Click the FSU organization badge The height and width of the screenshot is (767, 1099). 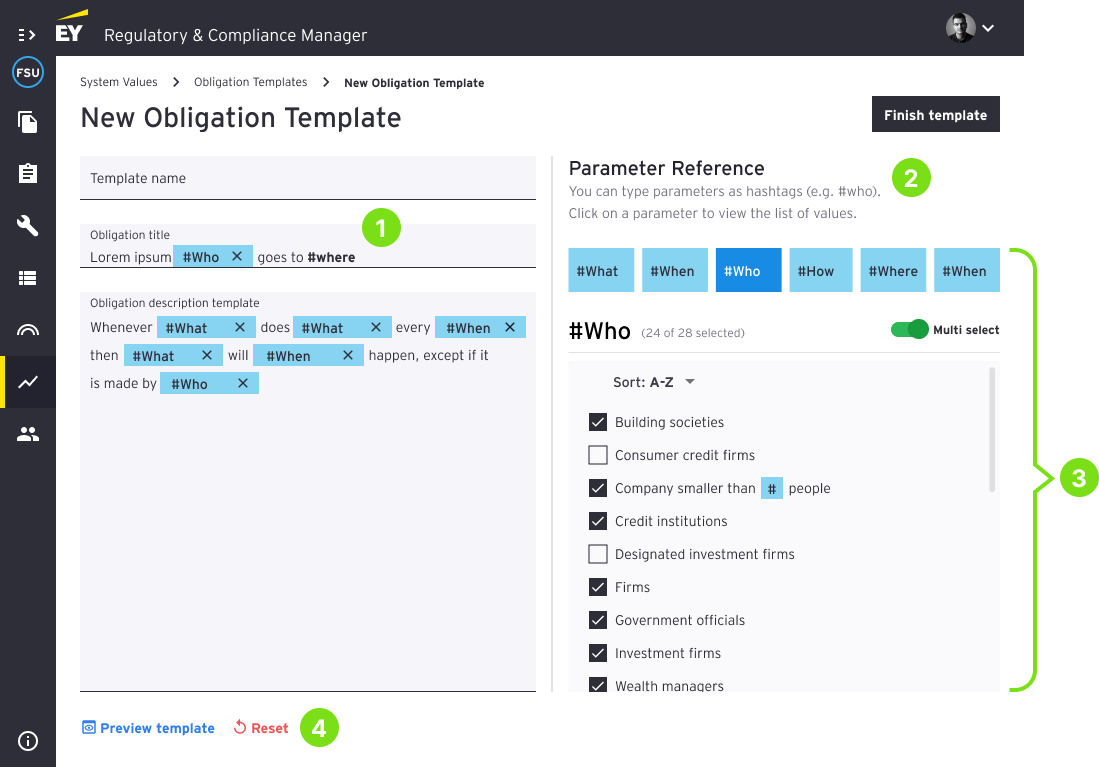click(x=28, y=74)
